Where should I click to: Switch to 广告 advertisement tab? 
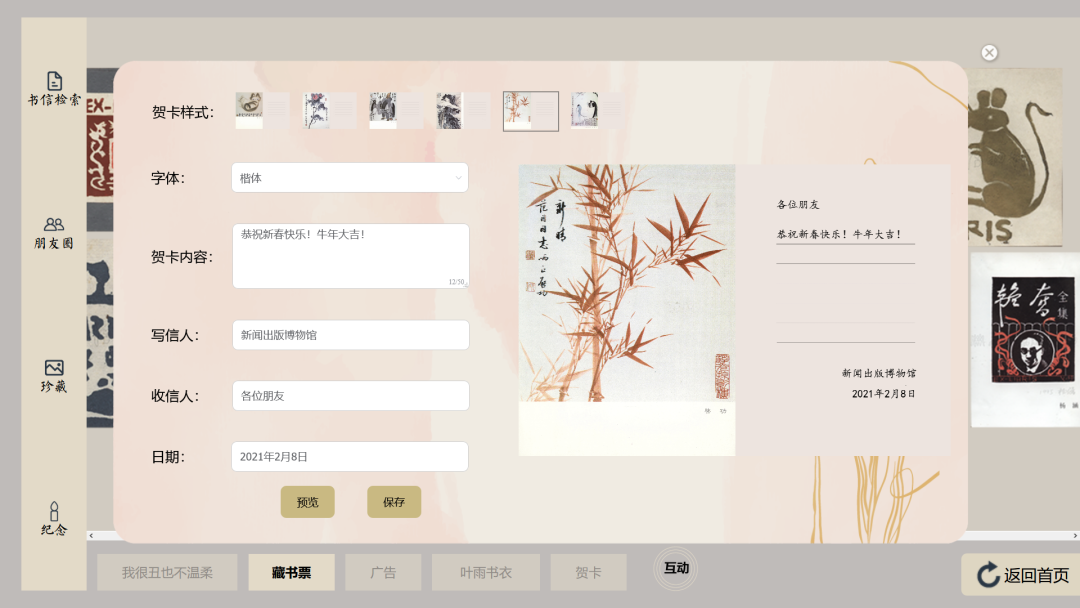(383, 572)
